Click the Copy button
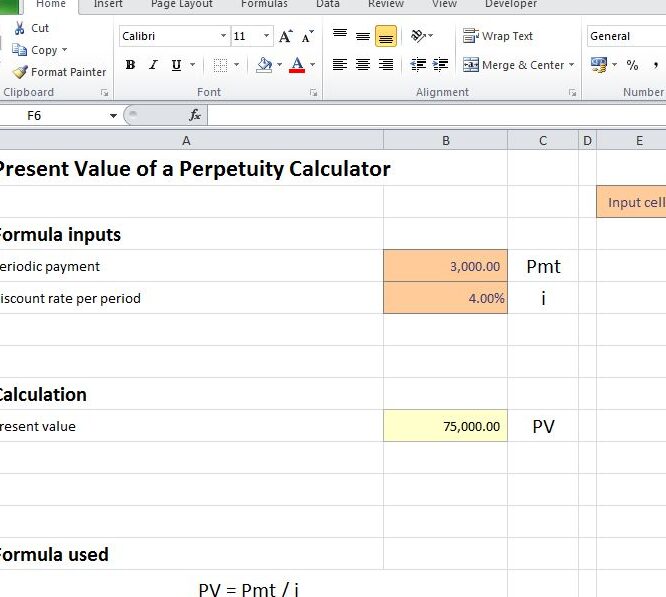666x597 pixels. pyautogui.click(x=36, y=50)
